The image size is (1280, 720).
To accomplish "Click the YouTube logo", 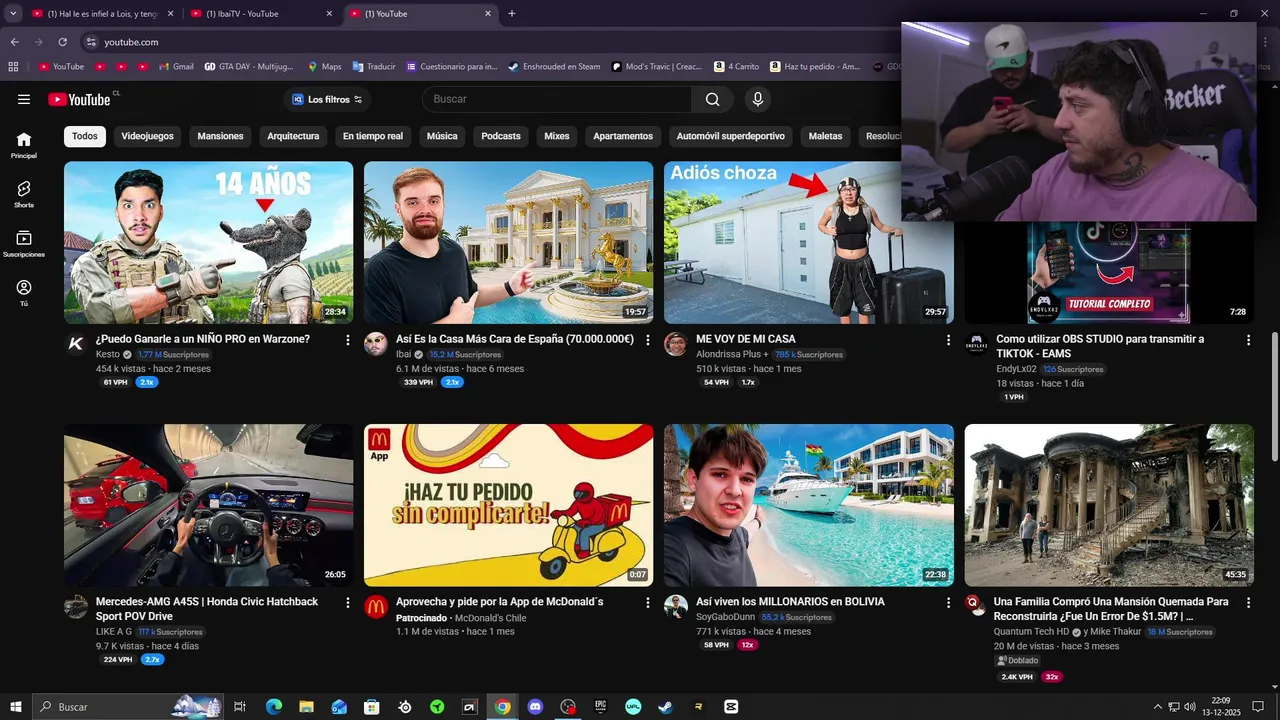I will tap(80, 99).
